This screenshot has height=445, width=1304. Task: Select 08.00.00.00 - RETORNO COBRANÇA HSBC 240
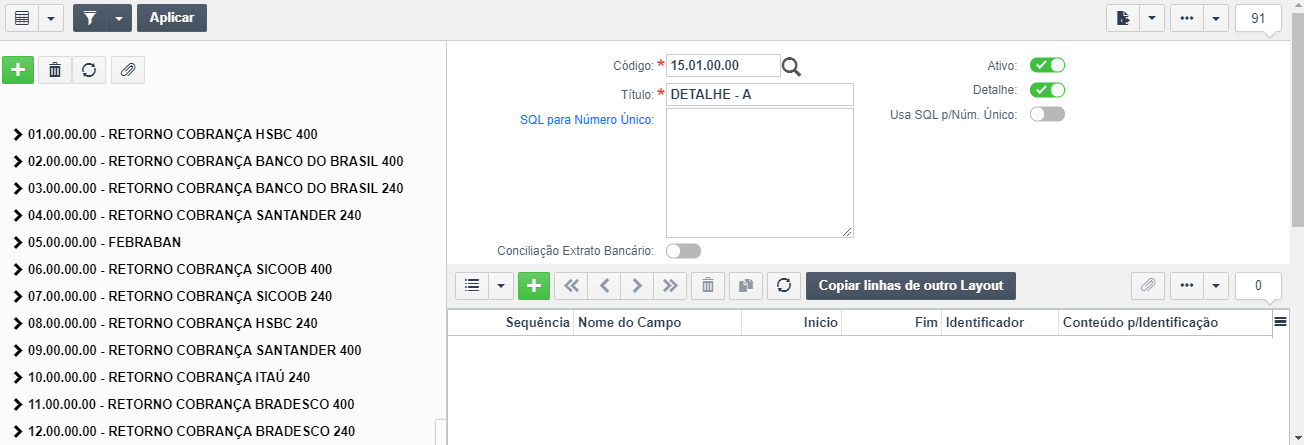[173, 323]
